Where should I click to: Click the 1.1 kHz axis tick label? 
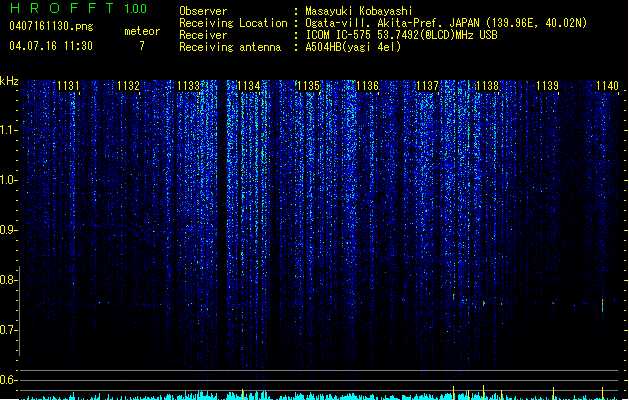pos(9,131)
